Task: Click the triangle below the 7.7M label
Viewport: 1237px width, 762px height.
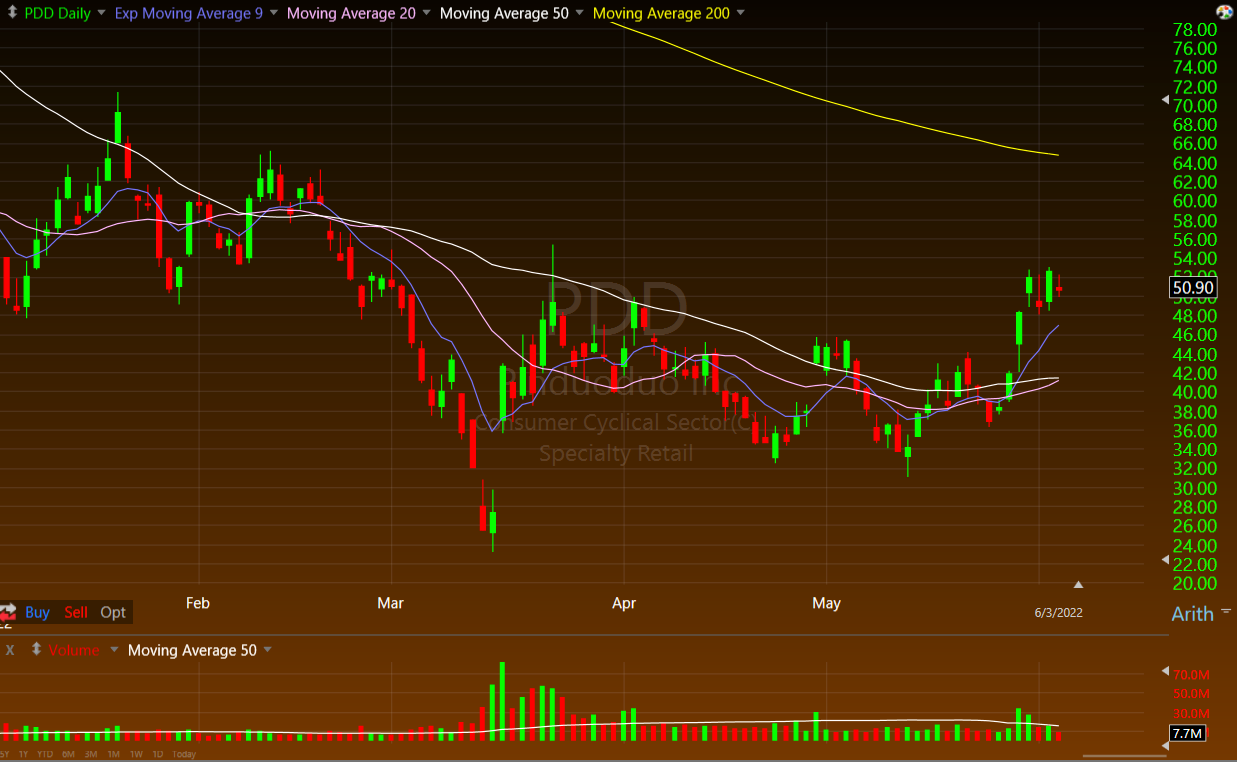Action: [1165, 748]
